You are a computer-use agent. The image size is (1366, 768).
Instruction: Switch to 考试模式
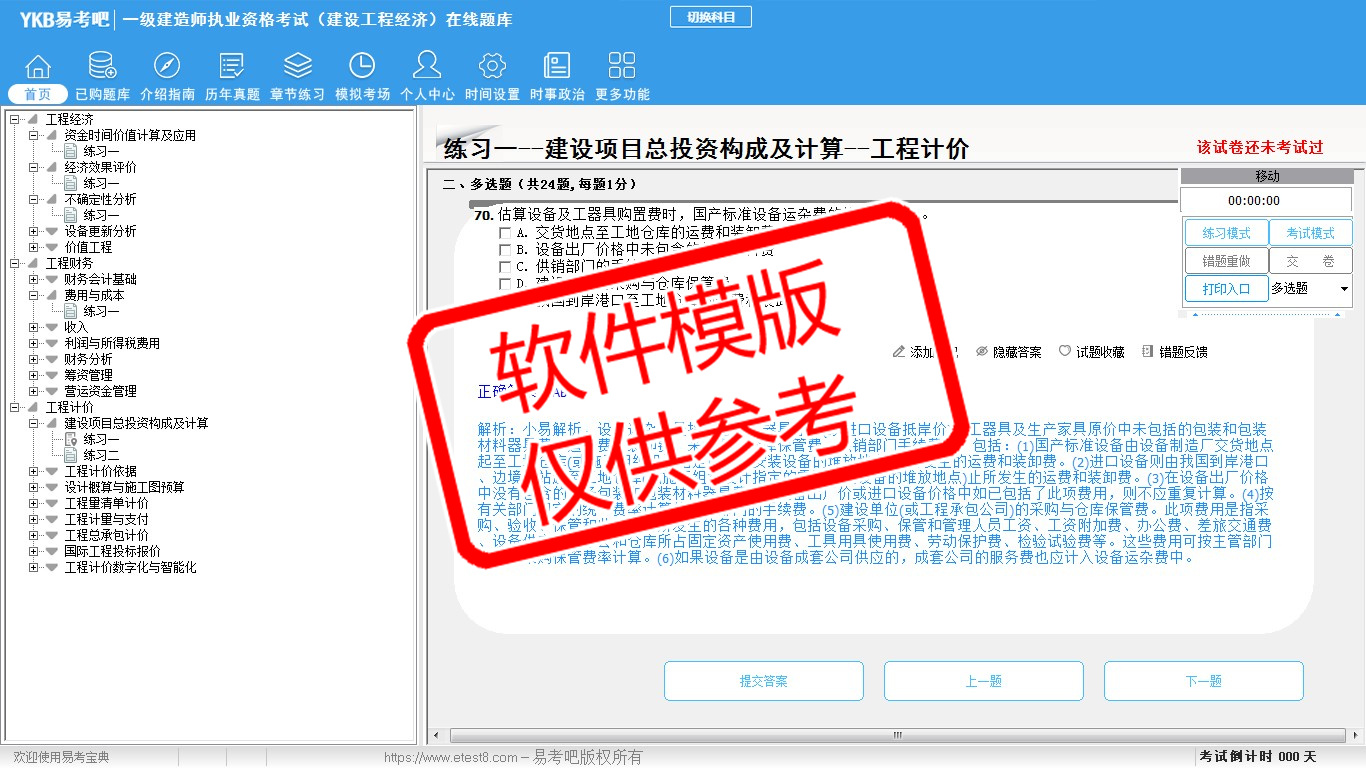tap(1311, 233)
